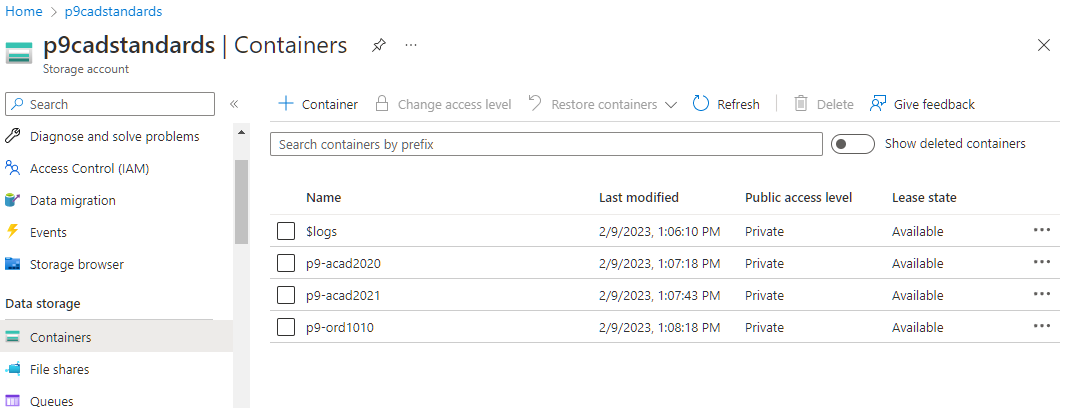Open more options for p9-ord1010 row
The height and width of the screenshot is (408, 1070).
coord(1041,326)
